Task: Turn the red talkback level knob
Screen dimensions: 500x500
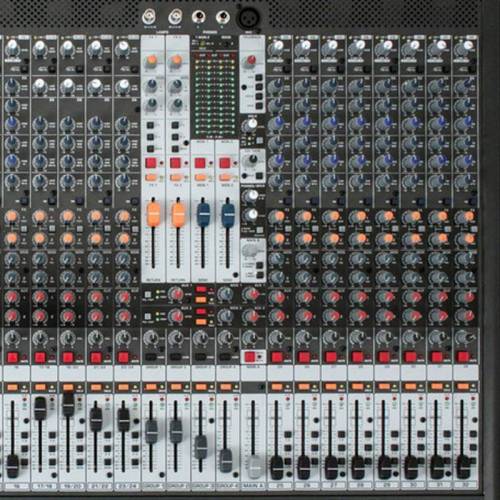Action: (x=251, y=62)
